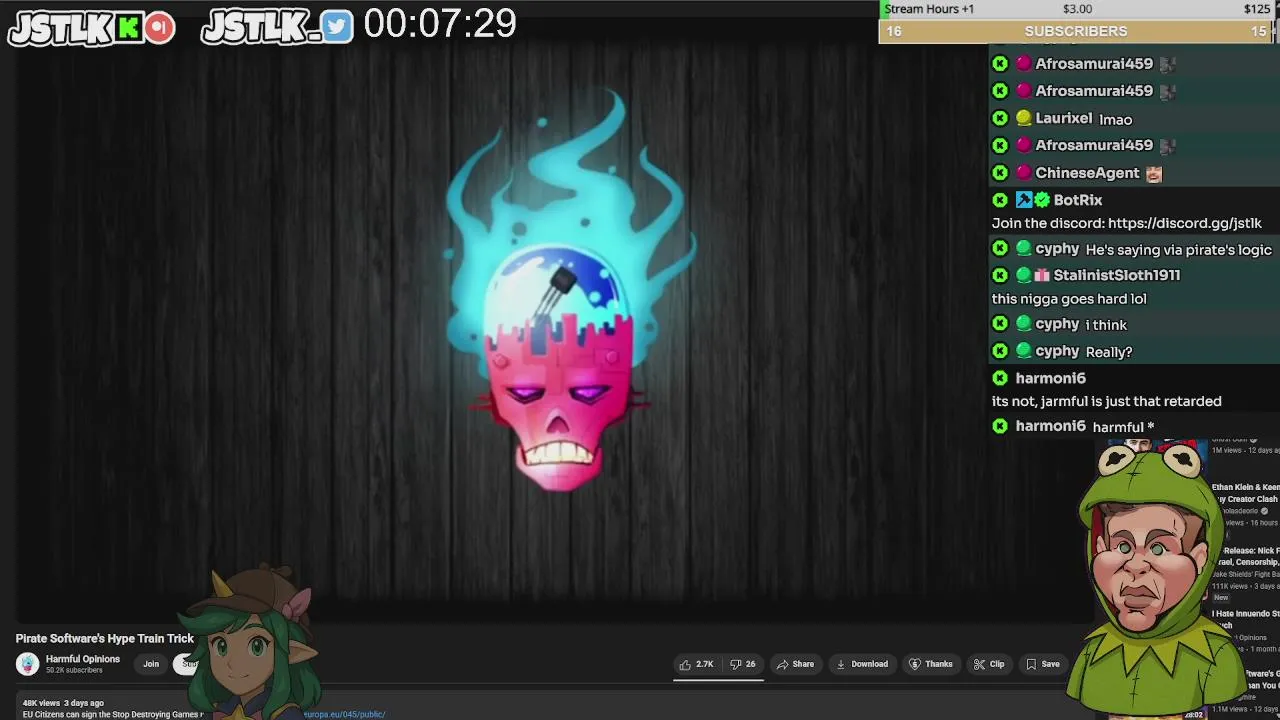This screenshot has width=1280, height=720.
Task: Click the 00:07:29 stream timer
Action: click(440, 24)
